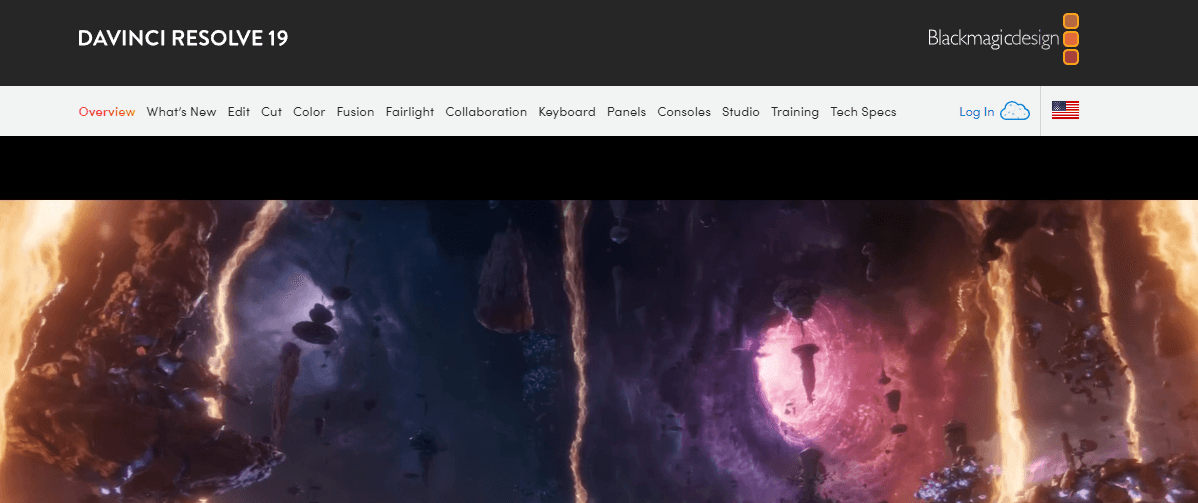
Task: Select the Studio tab
Action: click(741, 112)
